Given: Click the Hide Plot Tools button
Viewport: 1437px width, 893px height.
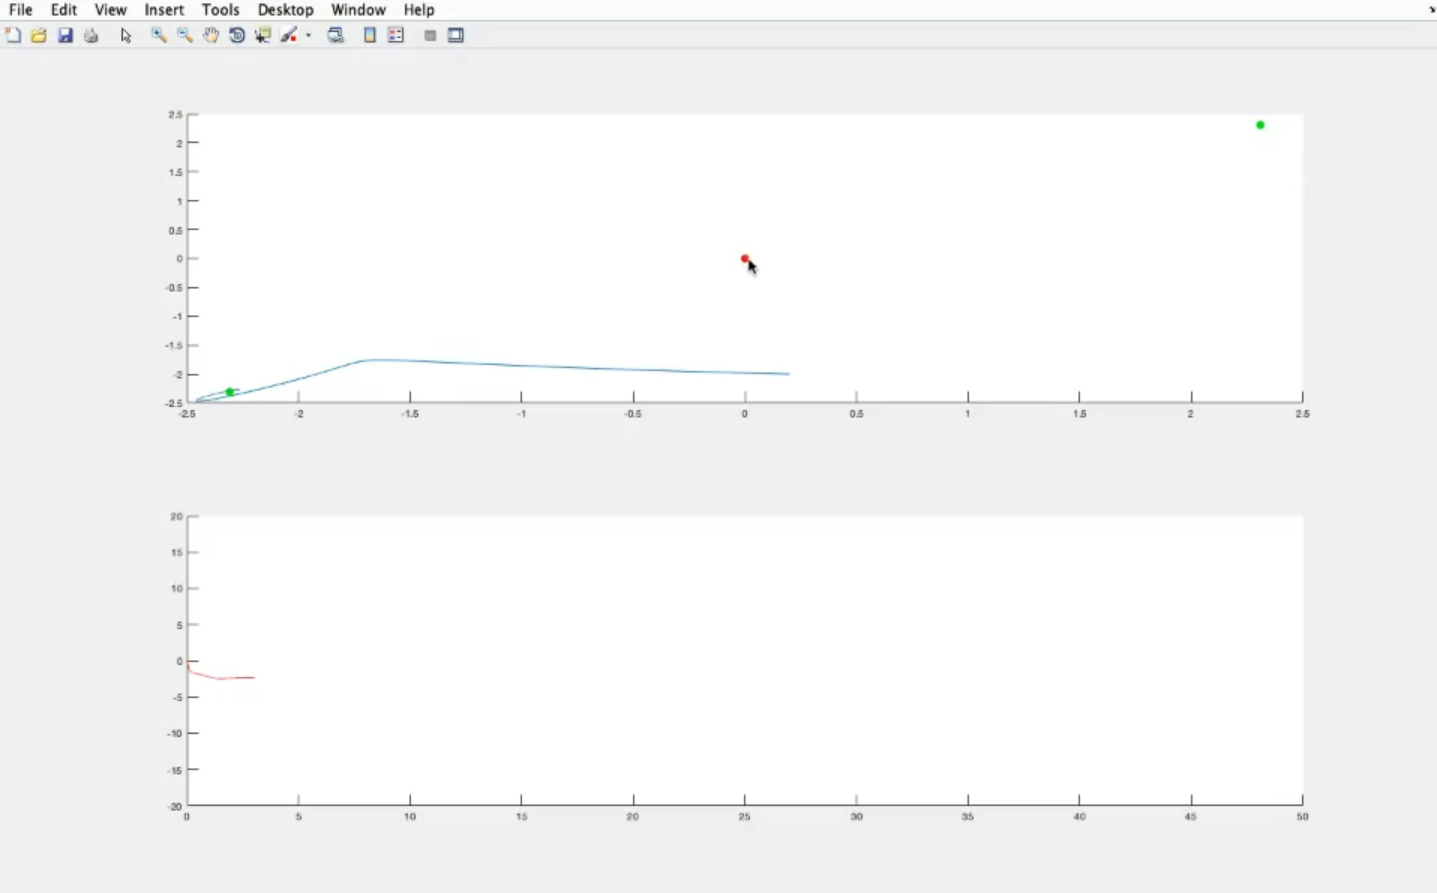Looking at the screenshot, I should click(430, 35).
